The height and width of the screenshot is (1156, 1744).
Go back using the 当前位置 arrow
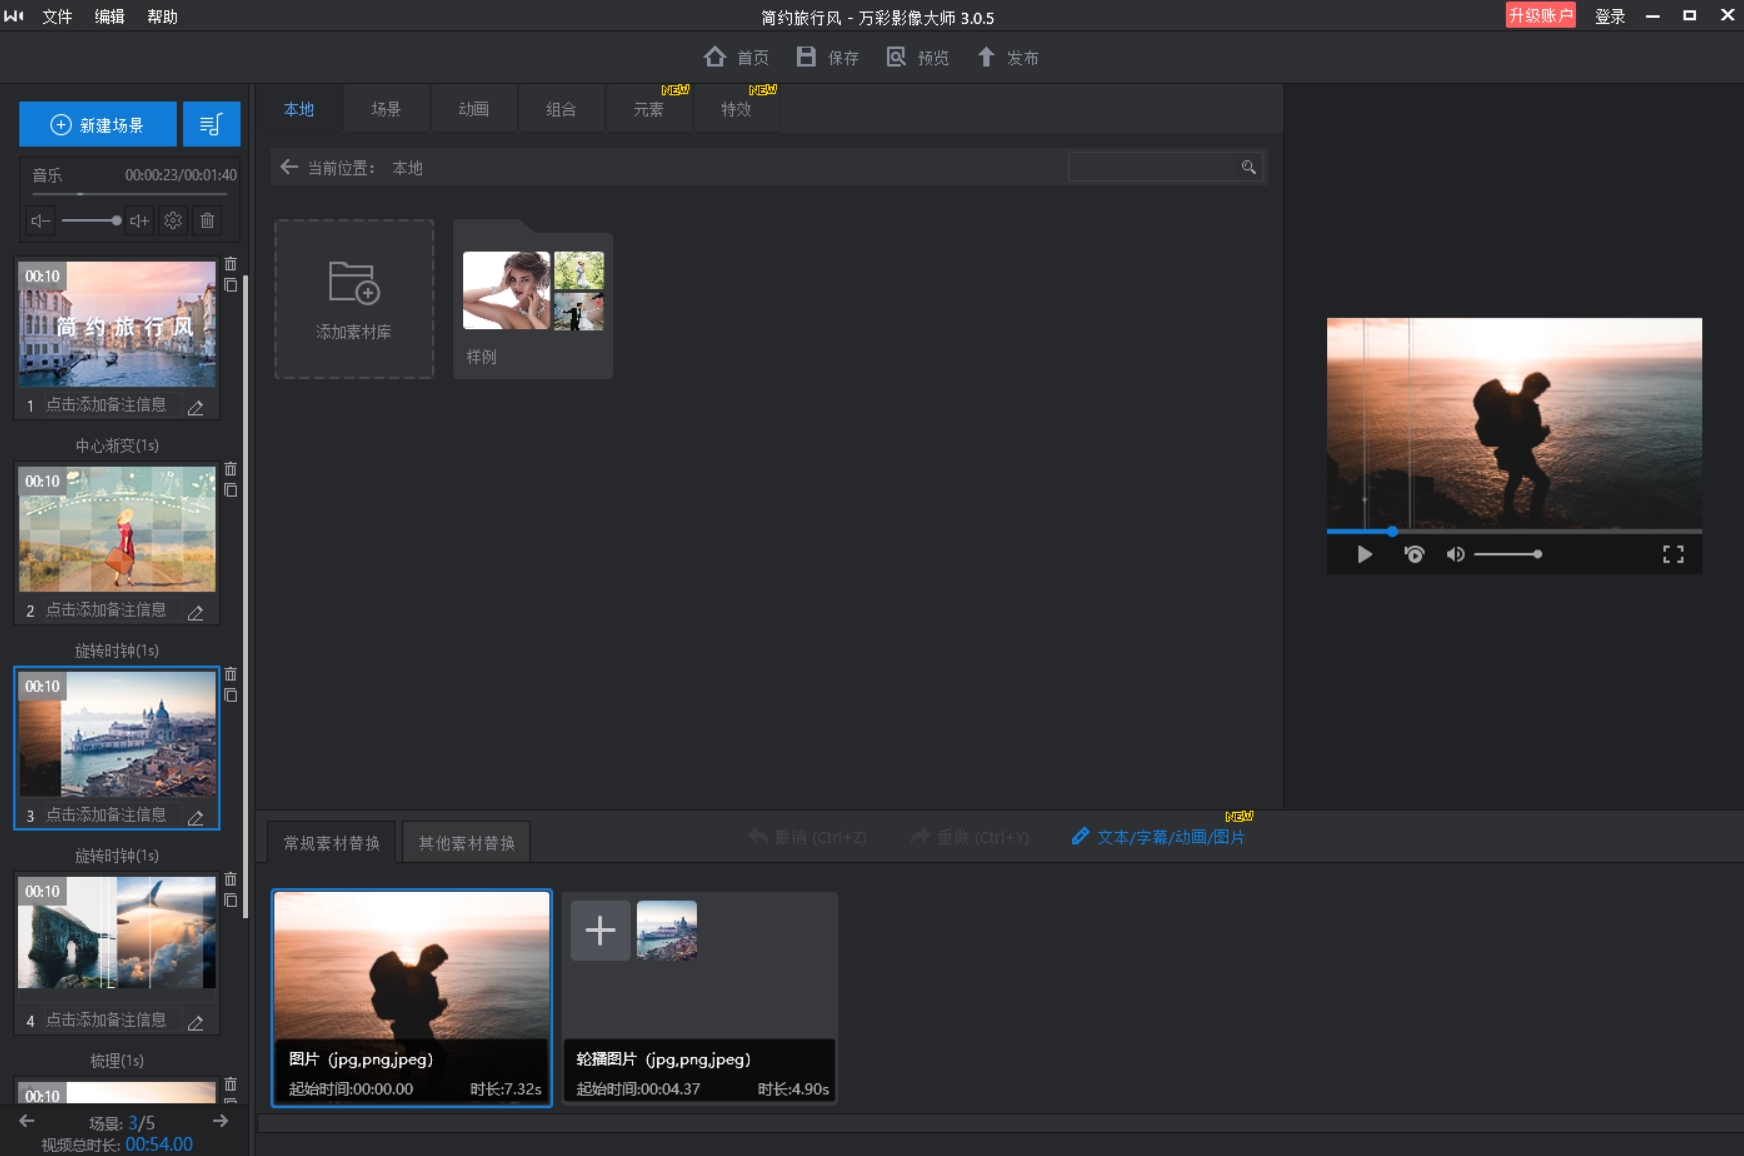[289, 167]
